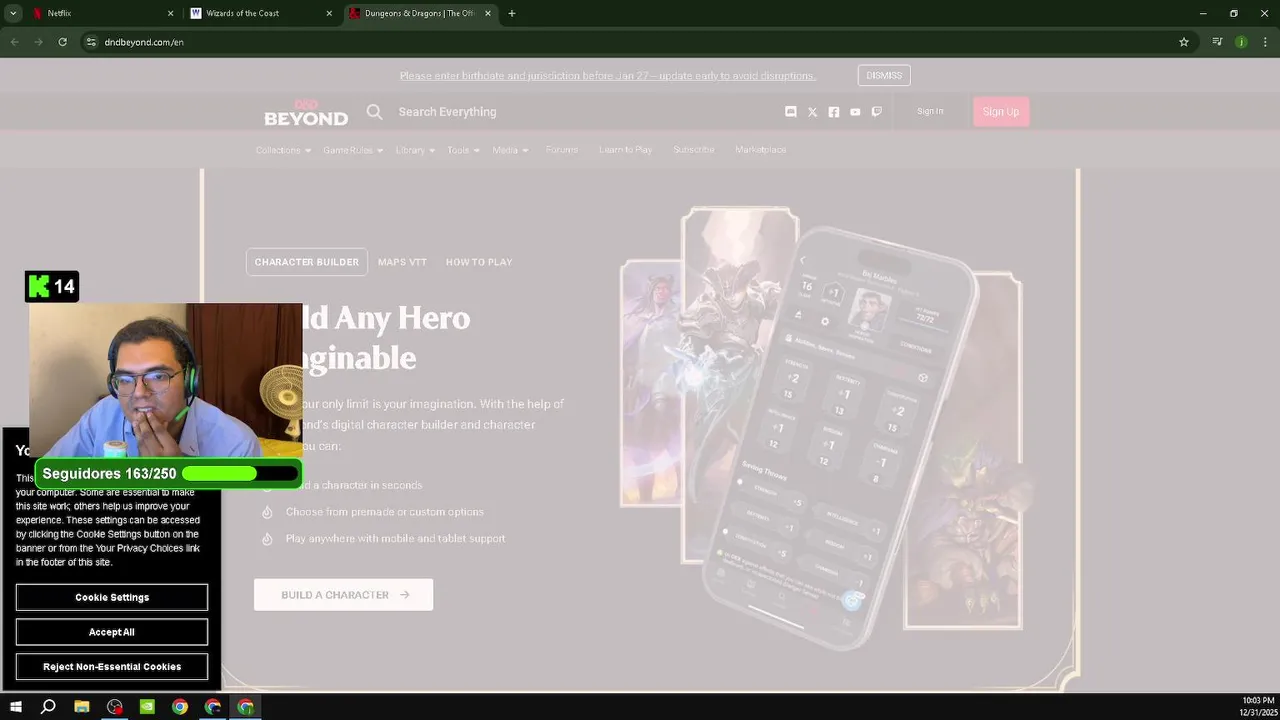The width and height of the screenshot is (1280, 720).
Task: Dismiss the birthdate notice banner
Action: click(884, 76)
